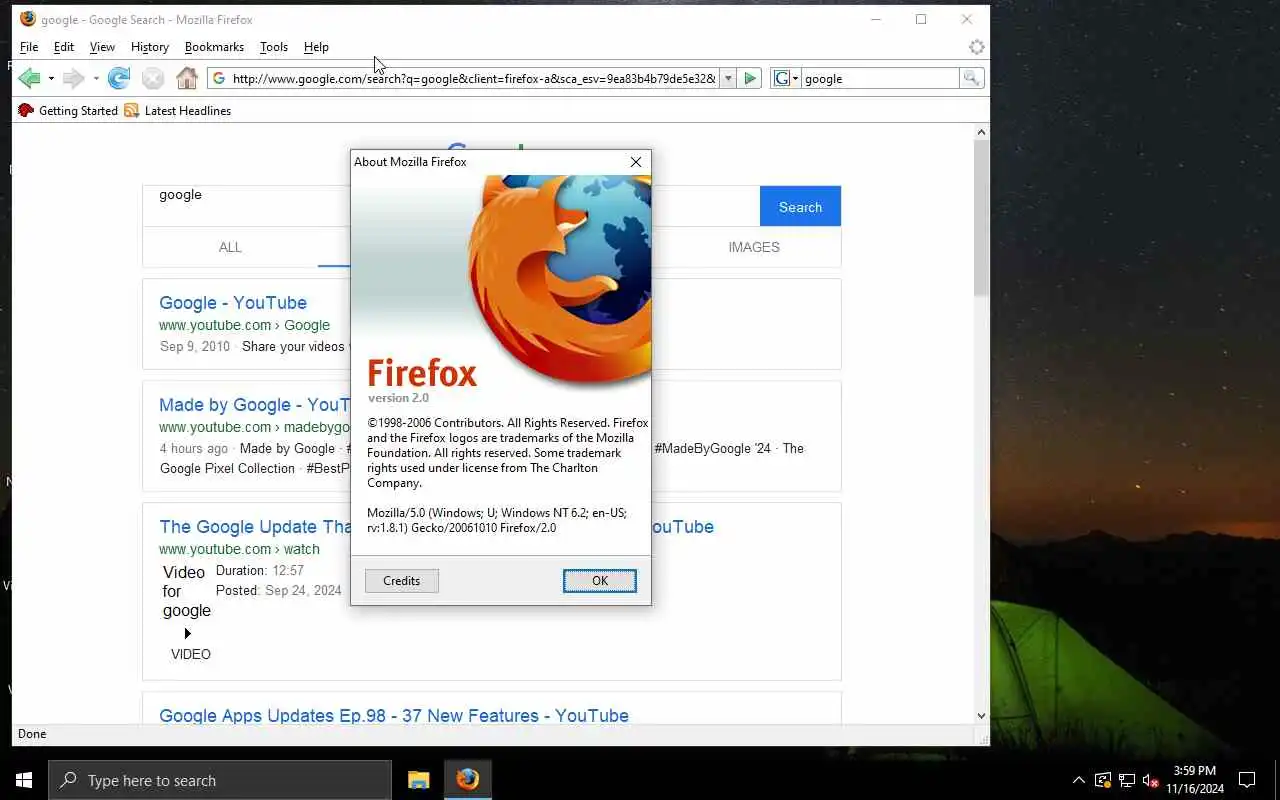Click the Getting Started bookmark icon

[x=26, y=111]
